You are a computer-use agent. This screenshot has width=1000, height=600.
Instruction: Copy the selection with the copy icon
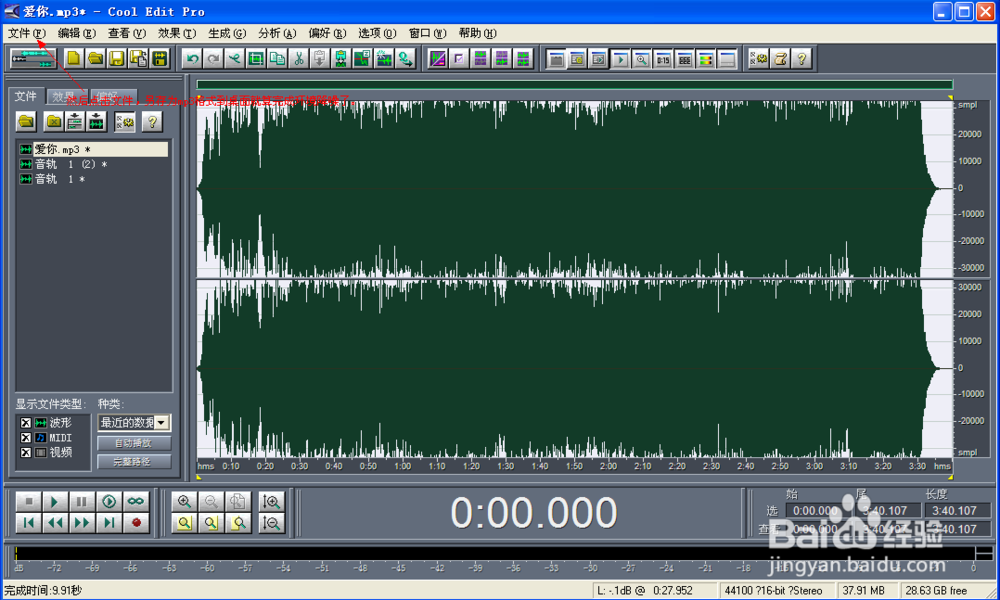coord(277,59)
